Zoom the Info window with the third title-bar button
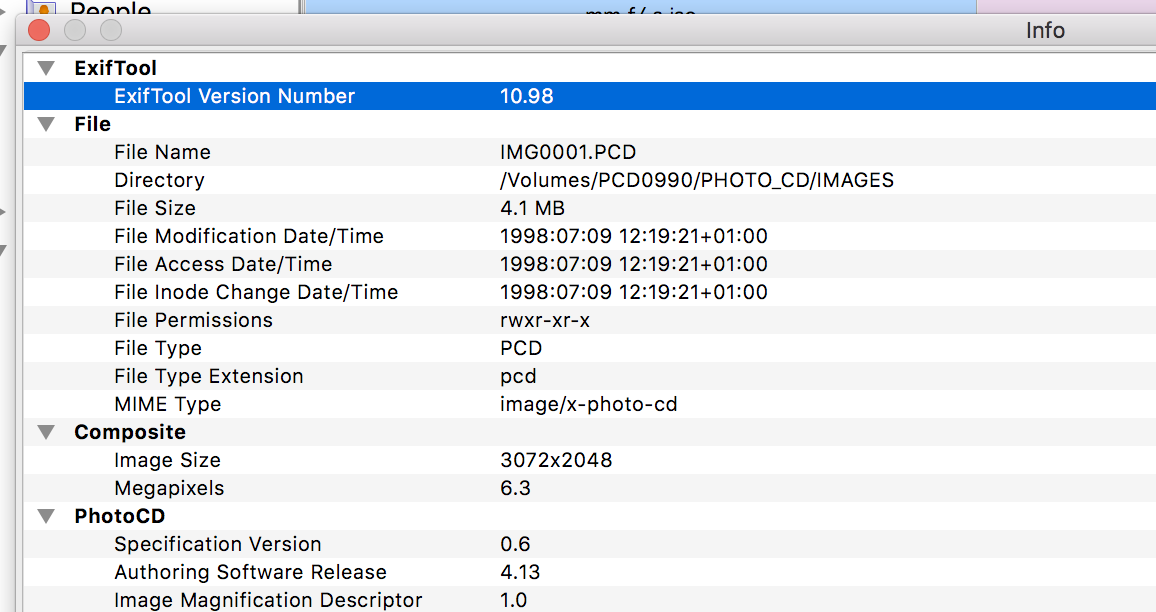This screenshot has height=612, width=1156. point(111,30)
